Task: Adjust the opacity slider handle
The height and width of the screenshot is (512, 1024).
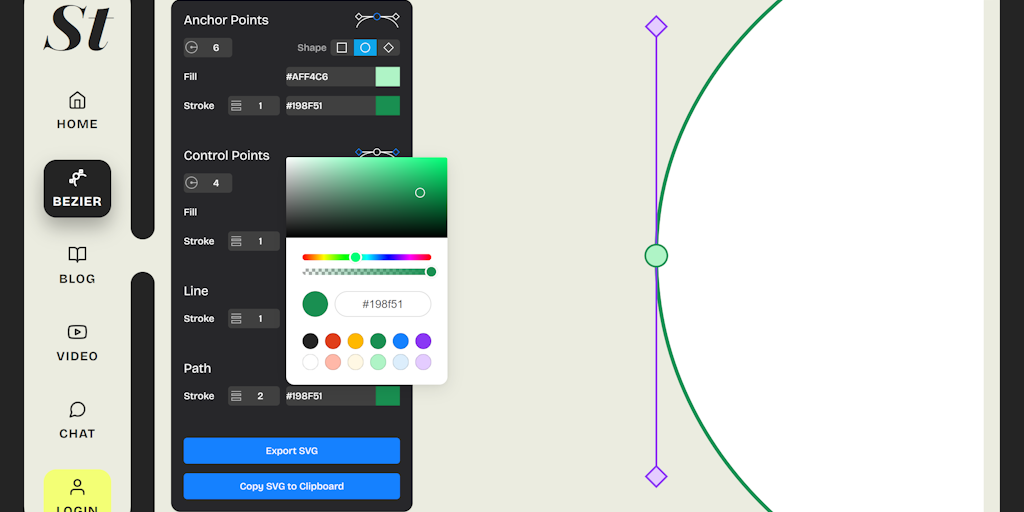Action: click(x=431, y=272)
